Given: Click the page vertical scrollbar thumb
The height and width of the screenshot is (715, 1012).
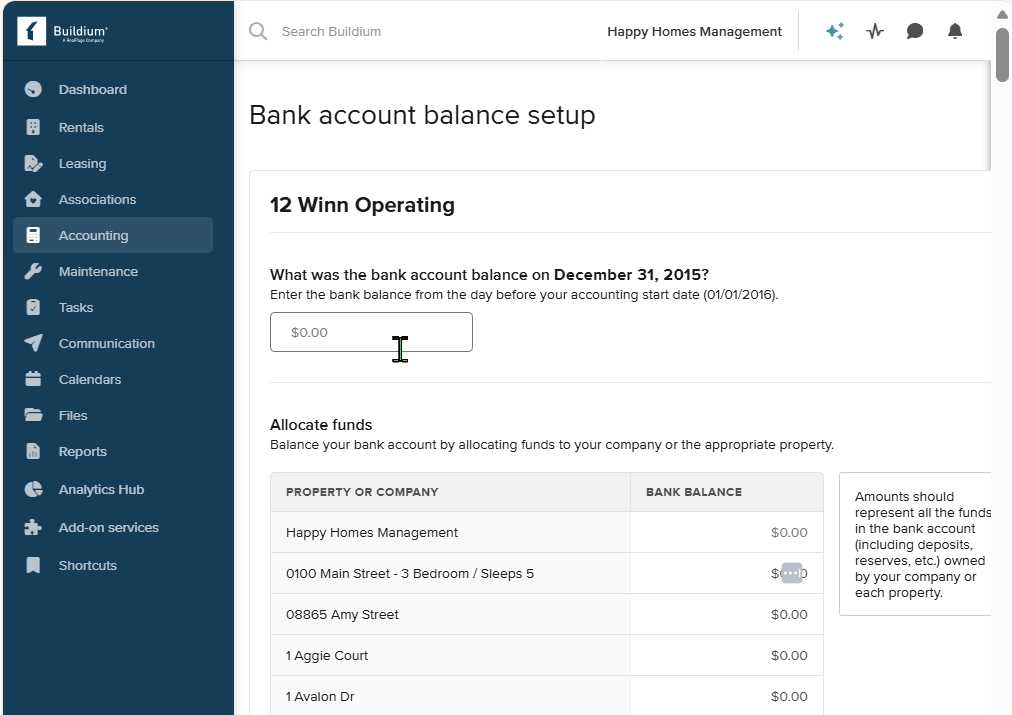Looking at the screenshot, I should (x=1002, y=55).
